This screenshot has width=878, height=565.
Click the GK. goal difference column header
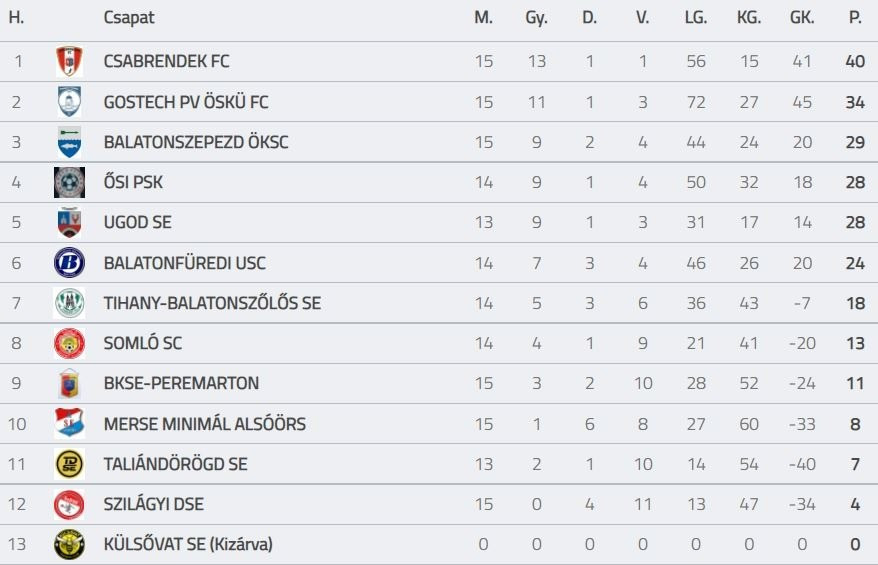coord(801,18)
